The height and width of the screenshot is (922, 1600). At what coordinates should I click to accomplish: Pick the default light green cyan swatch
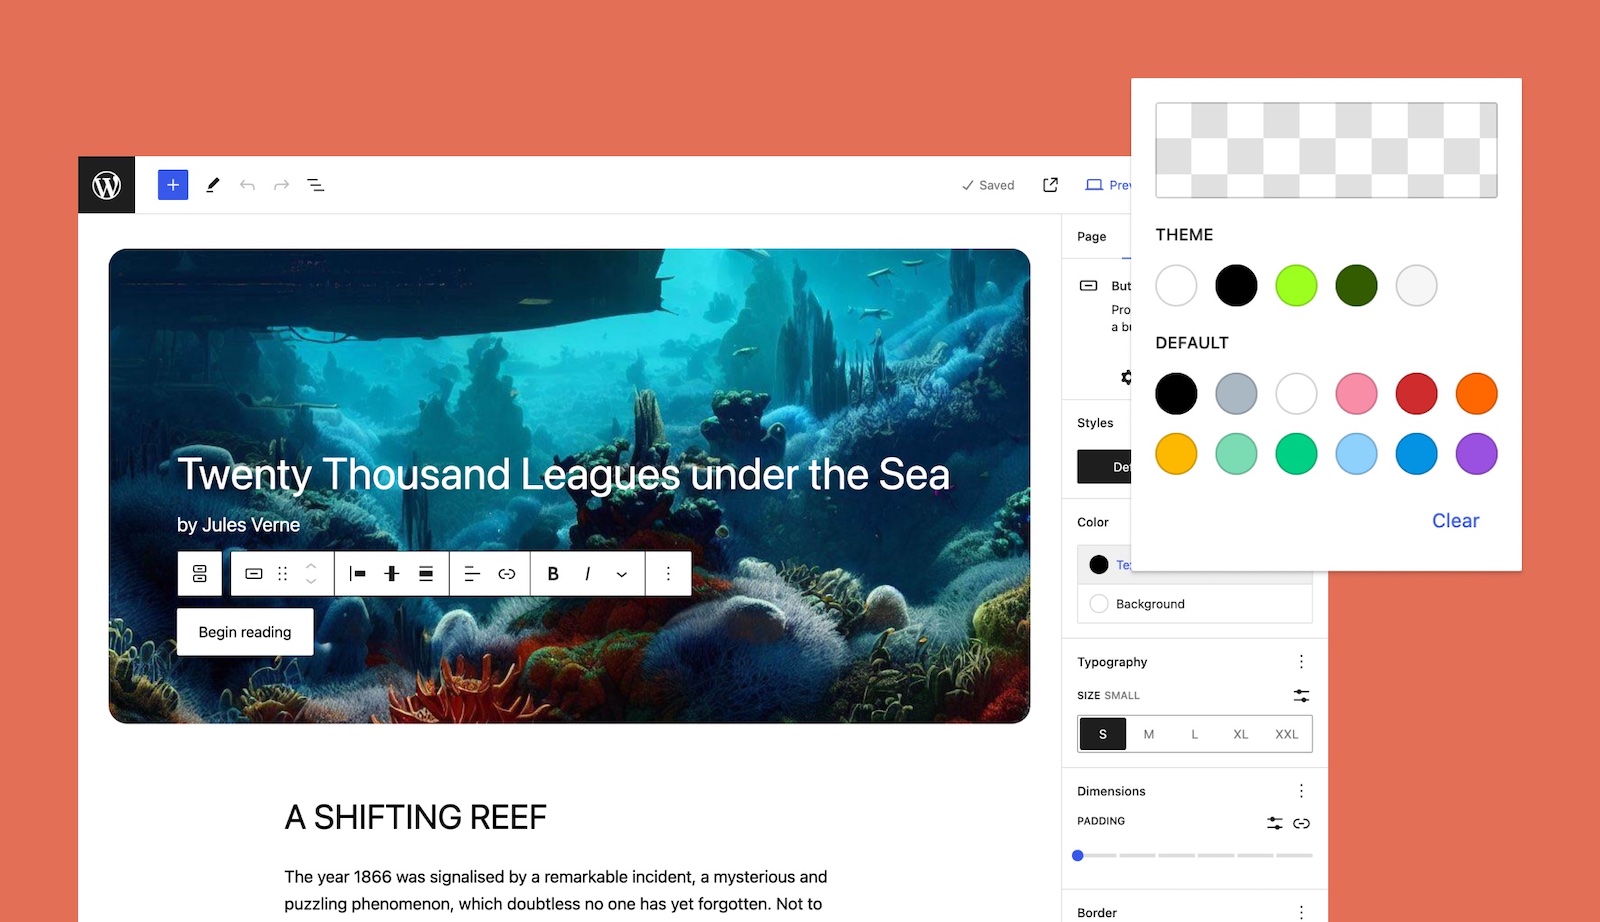click(x=1236, y=454)
